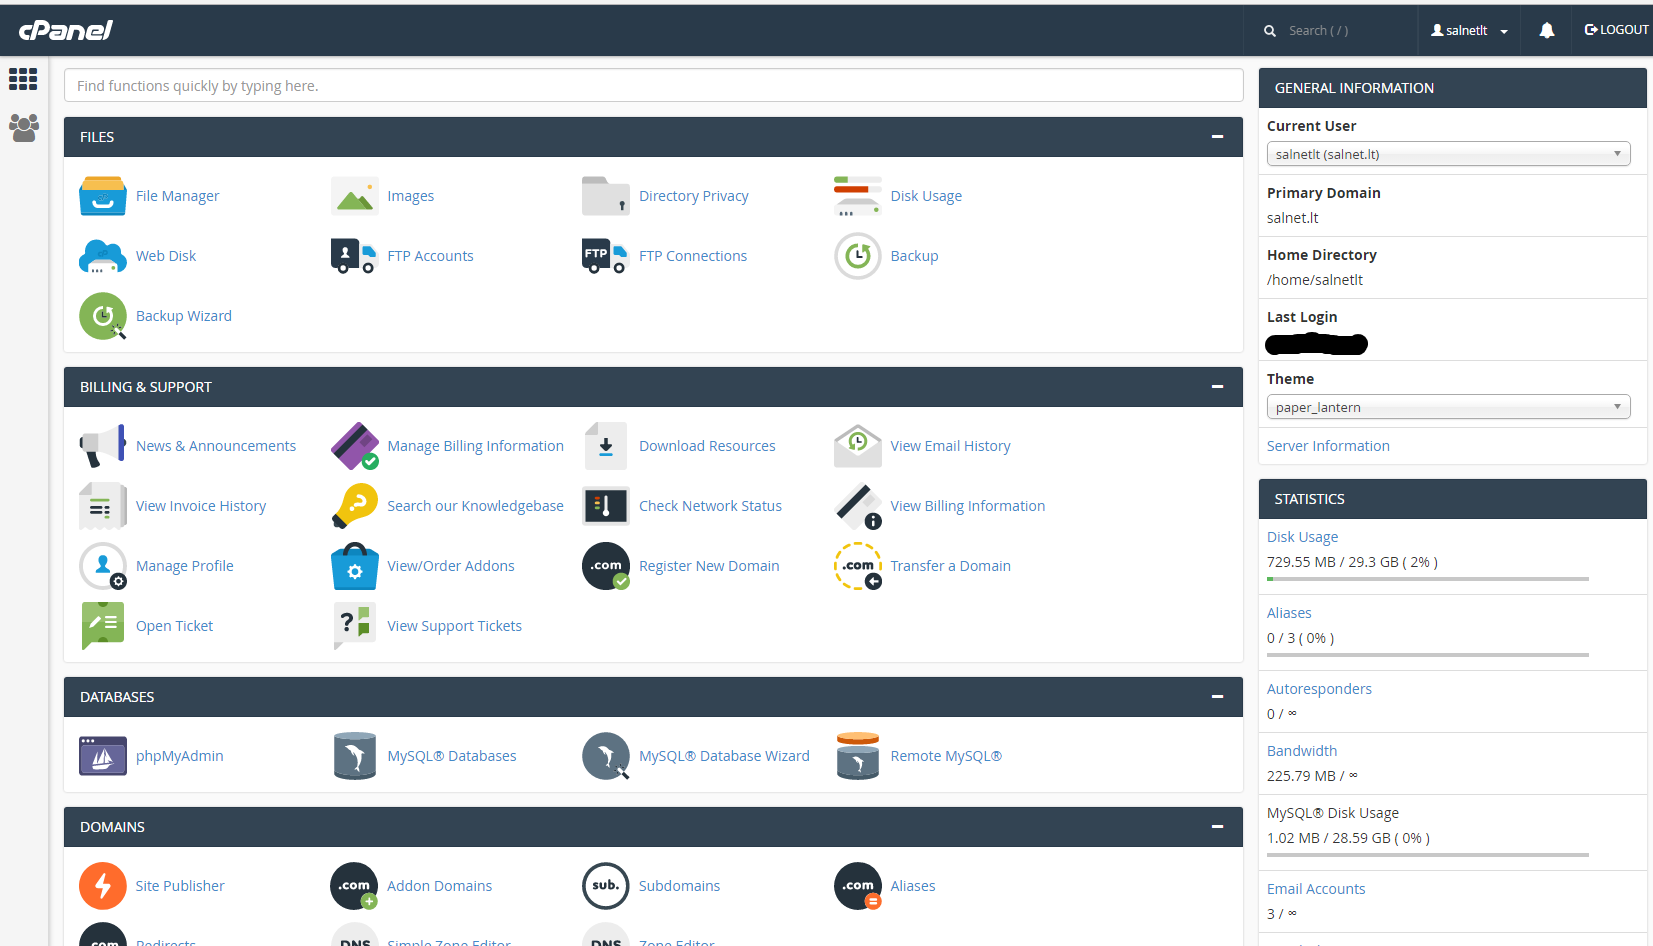Viewport: 1653px width, 946px height.
Task: Open the home grid sidebar icon
Action: [x=23, y=79]
